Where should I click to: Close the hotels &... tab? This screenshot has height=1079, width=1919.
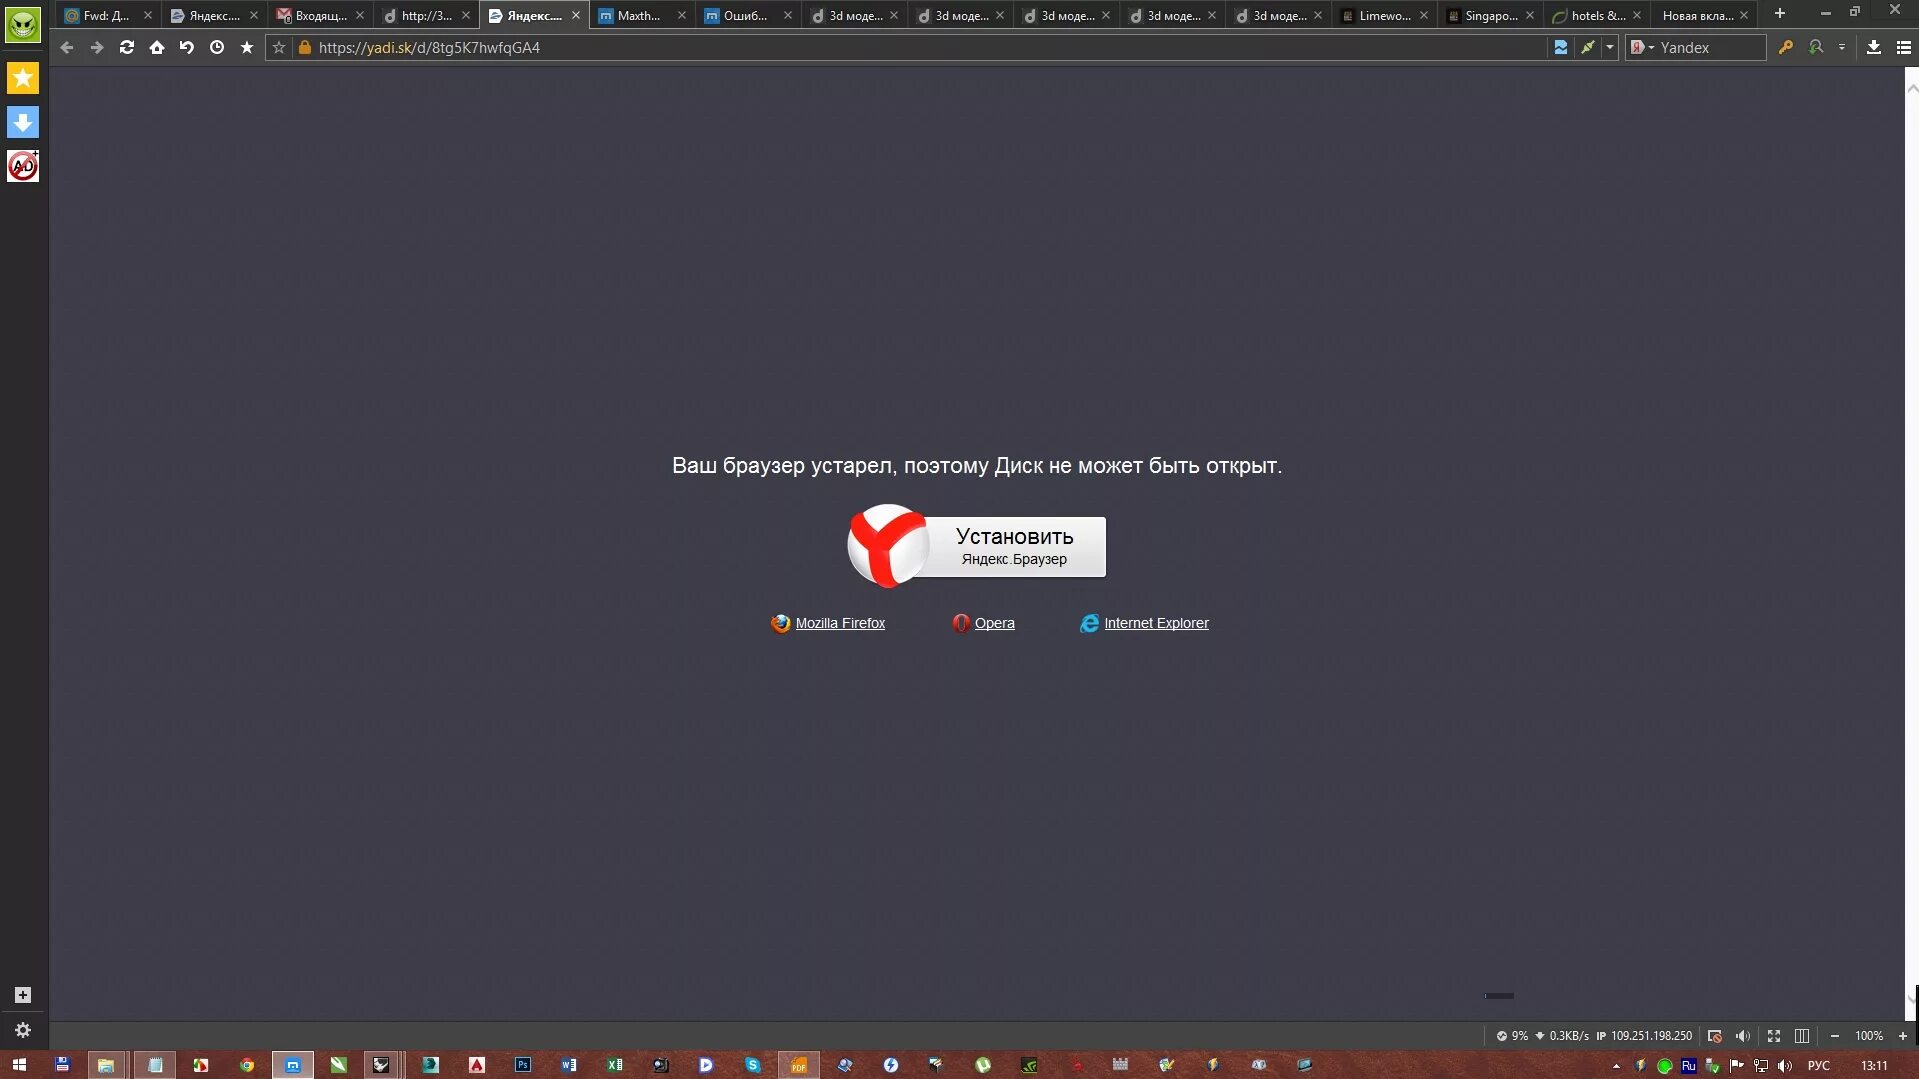pyautogui.click(x=1637, y=15)
